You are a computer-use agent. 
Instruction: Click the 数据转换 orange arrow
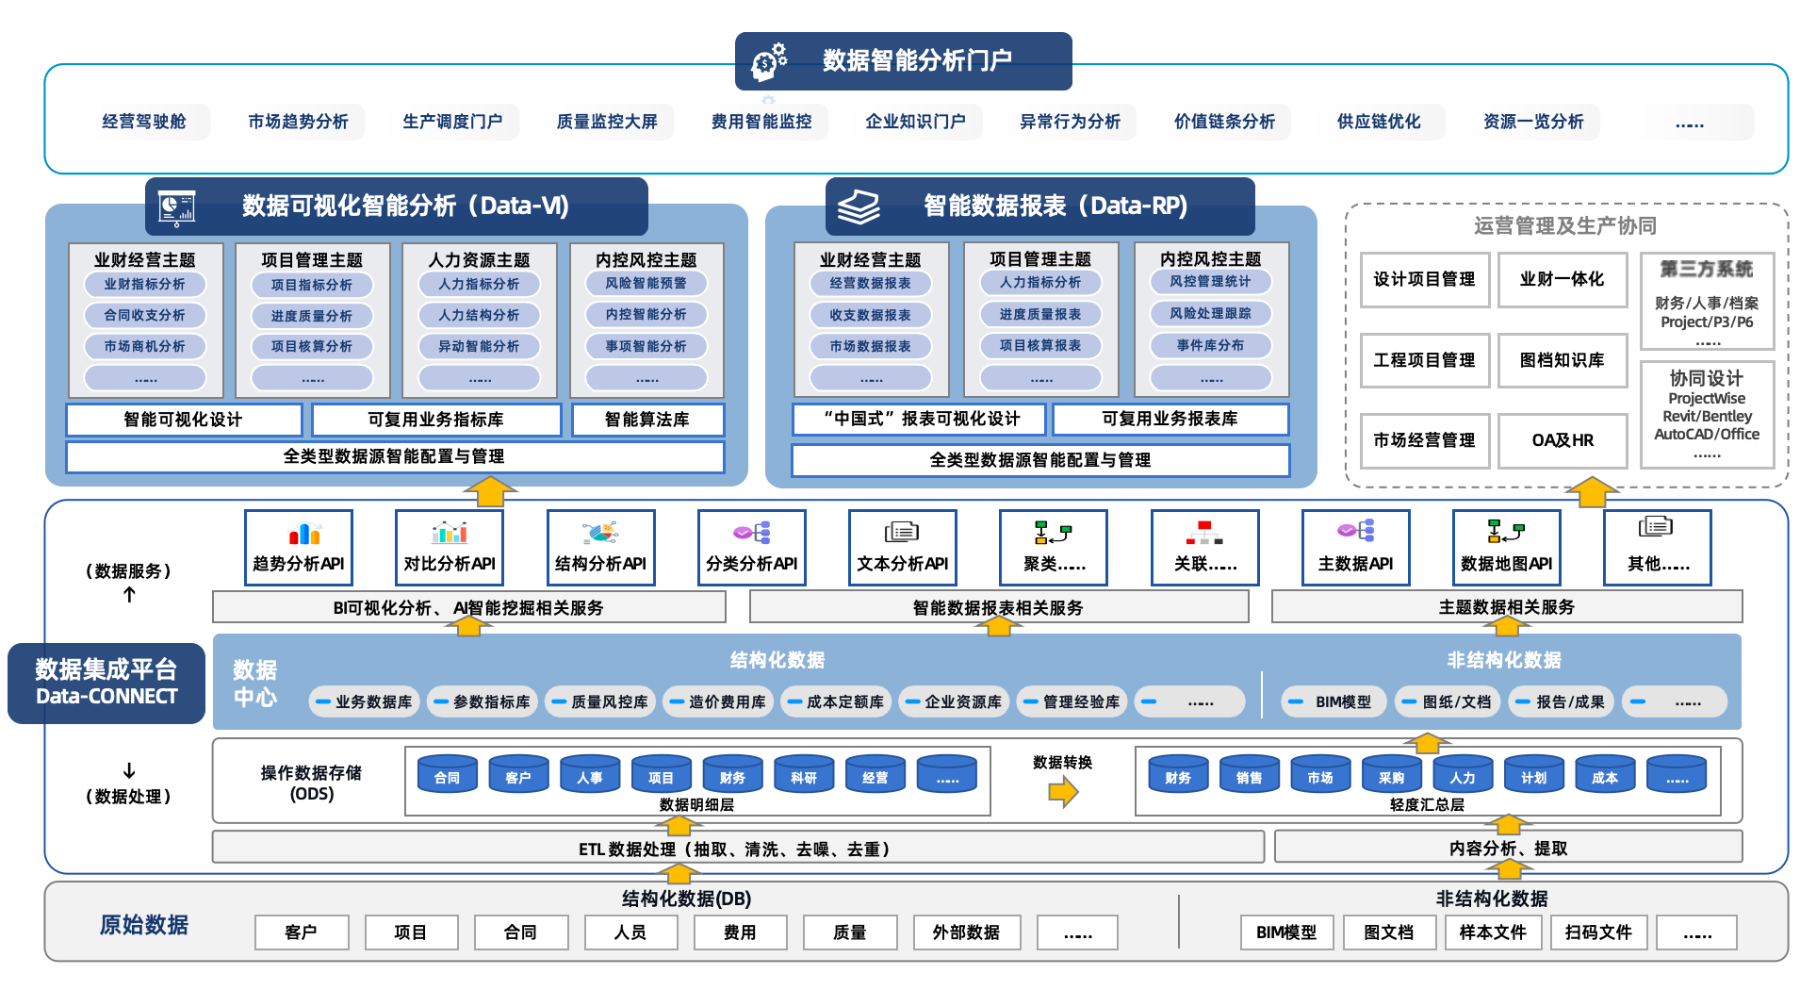click(x=1063, y=792)
